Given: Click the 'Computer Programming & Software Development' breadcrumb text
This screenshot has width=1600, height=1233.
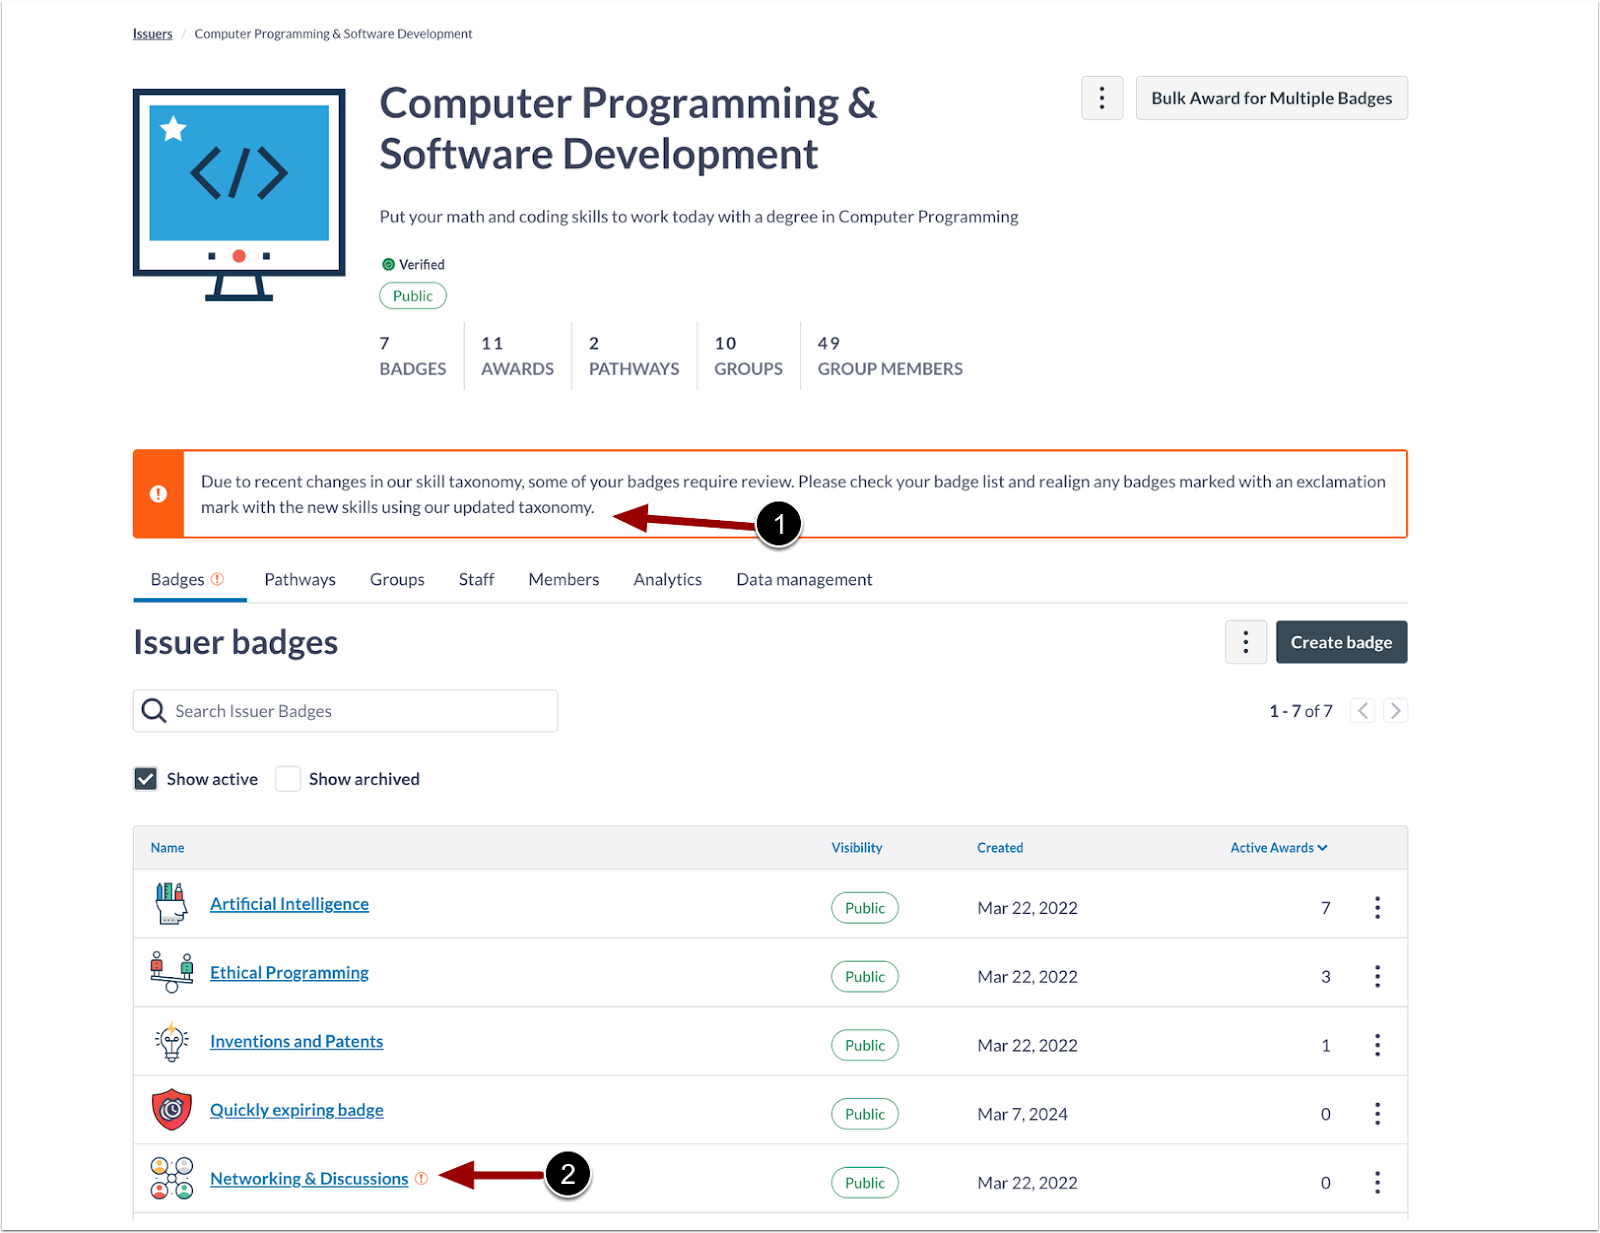Looking at the screenshot, I should [x=333, y=34].
